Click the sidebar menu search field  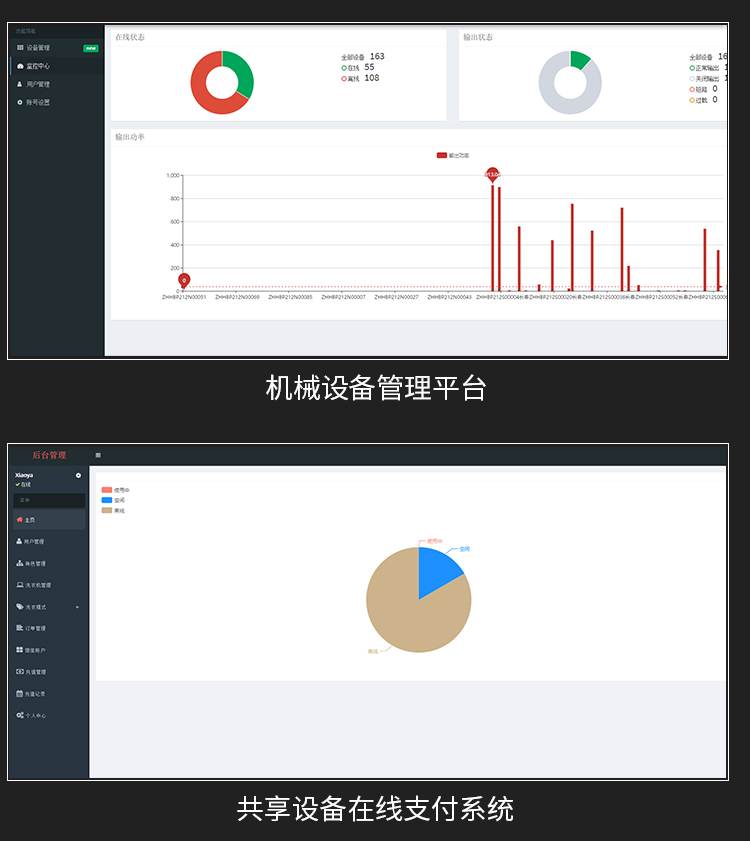point(49,500)
